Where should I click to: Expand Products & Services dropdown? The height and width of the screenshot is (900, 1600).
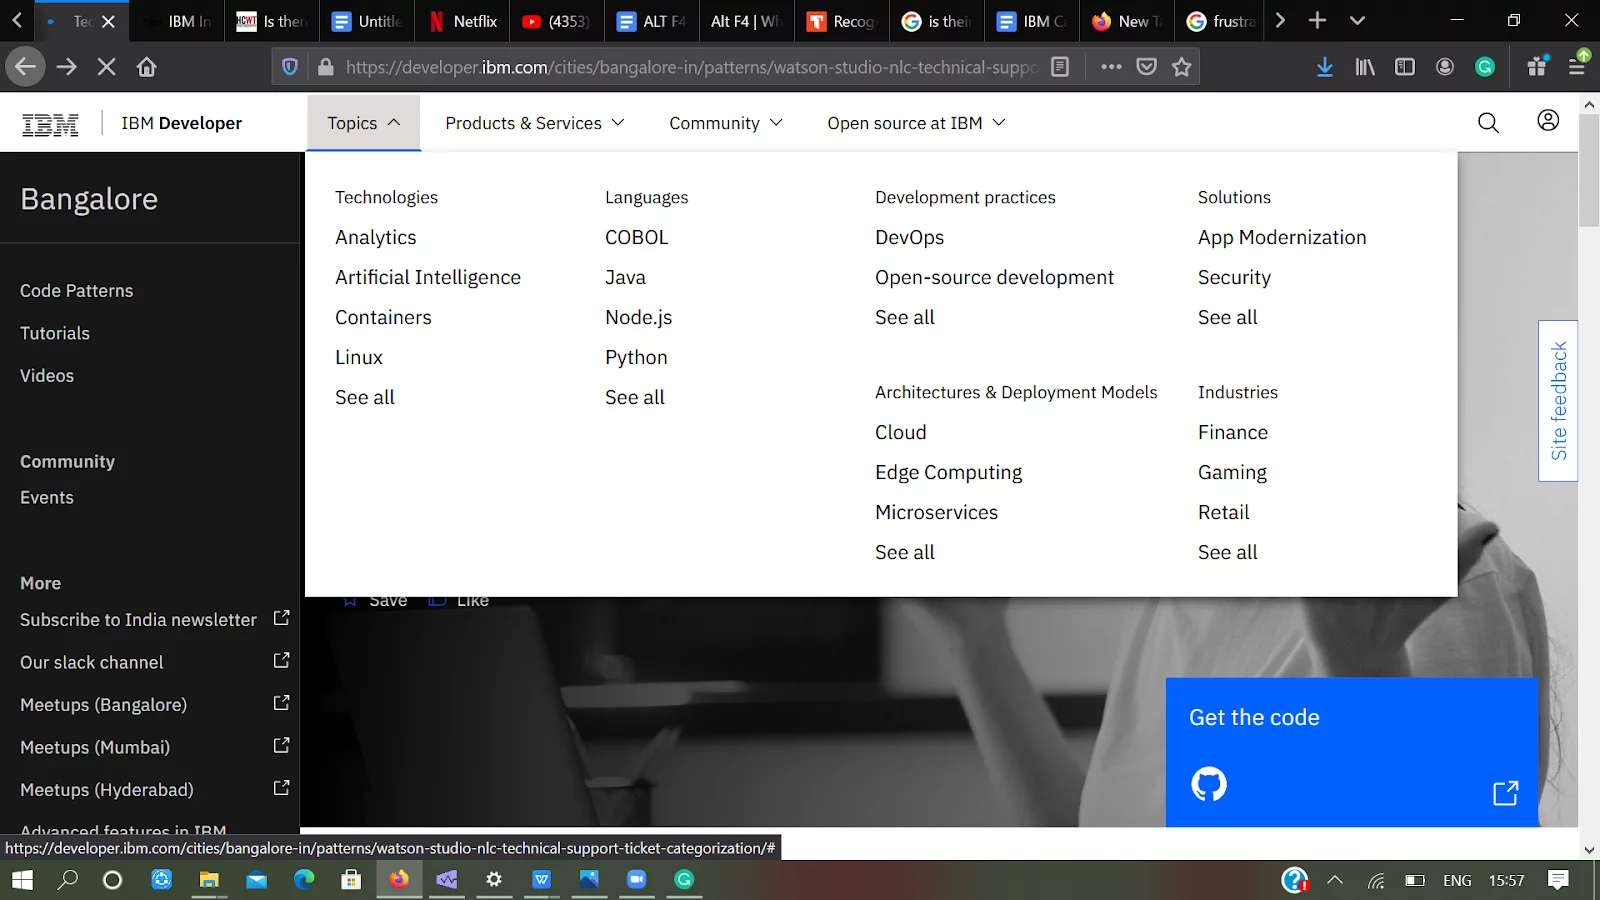coord(535,123)
